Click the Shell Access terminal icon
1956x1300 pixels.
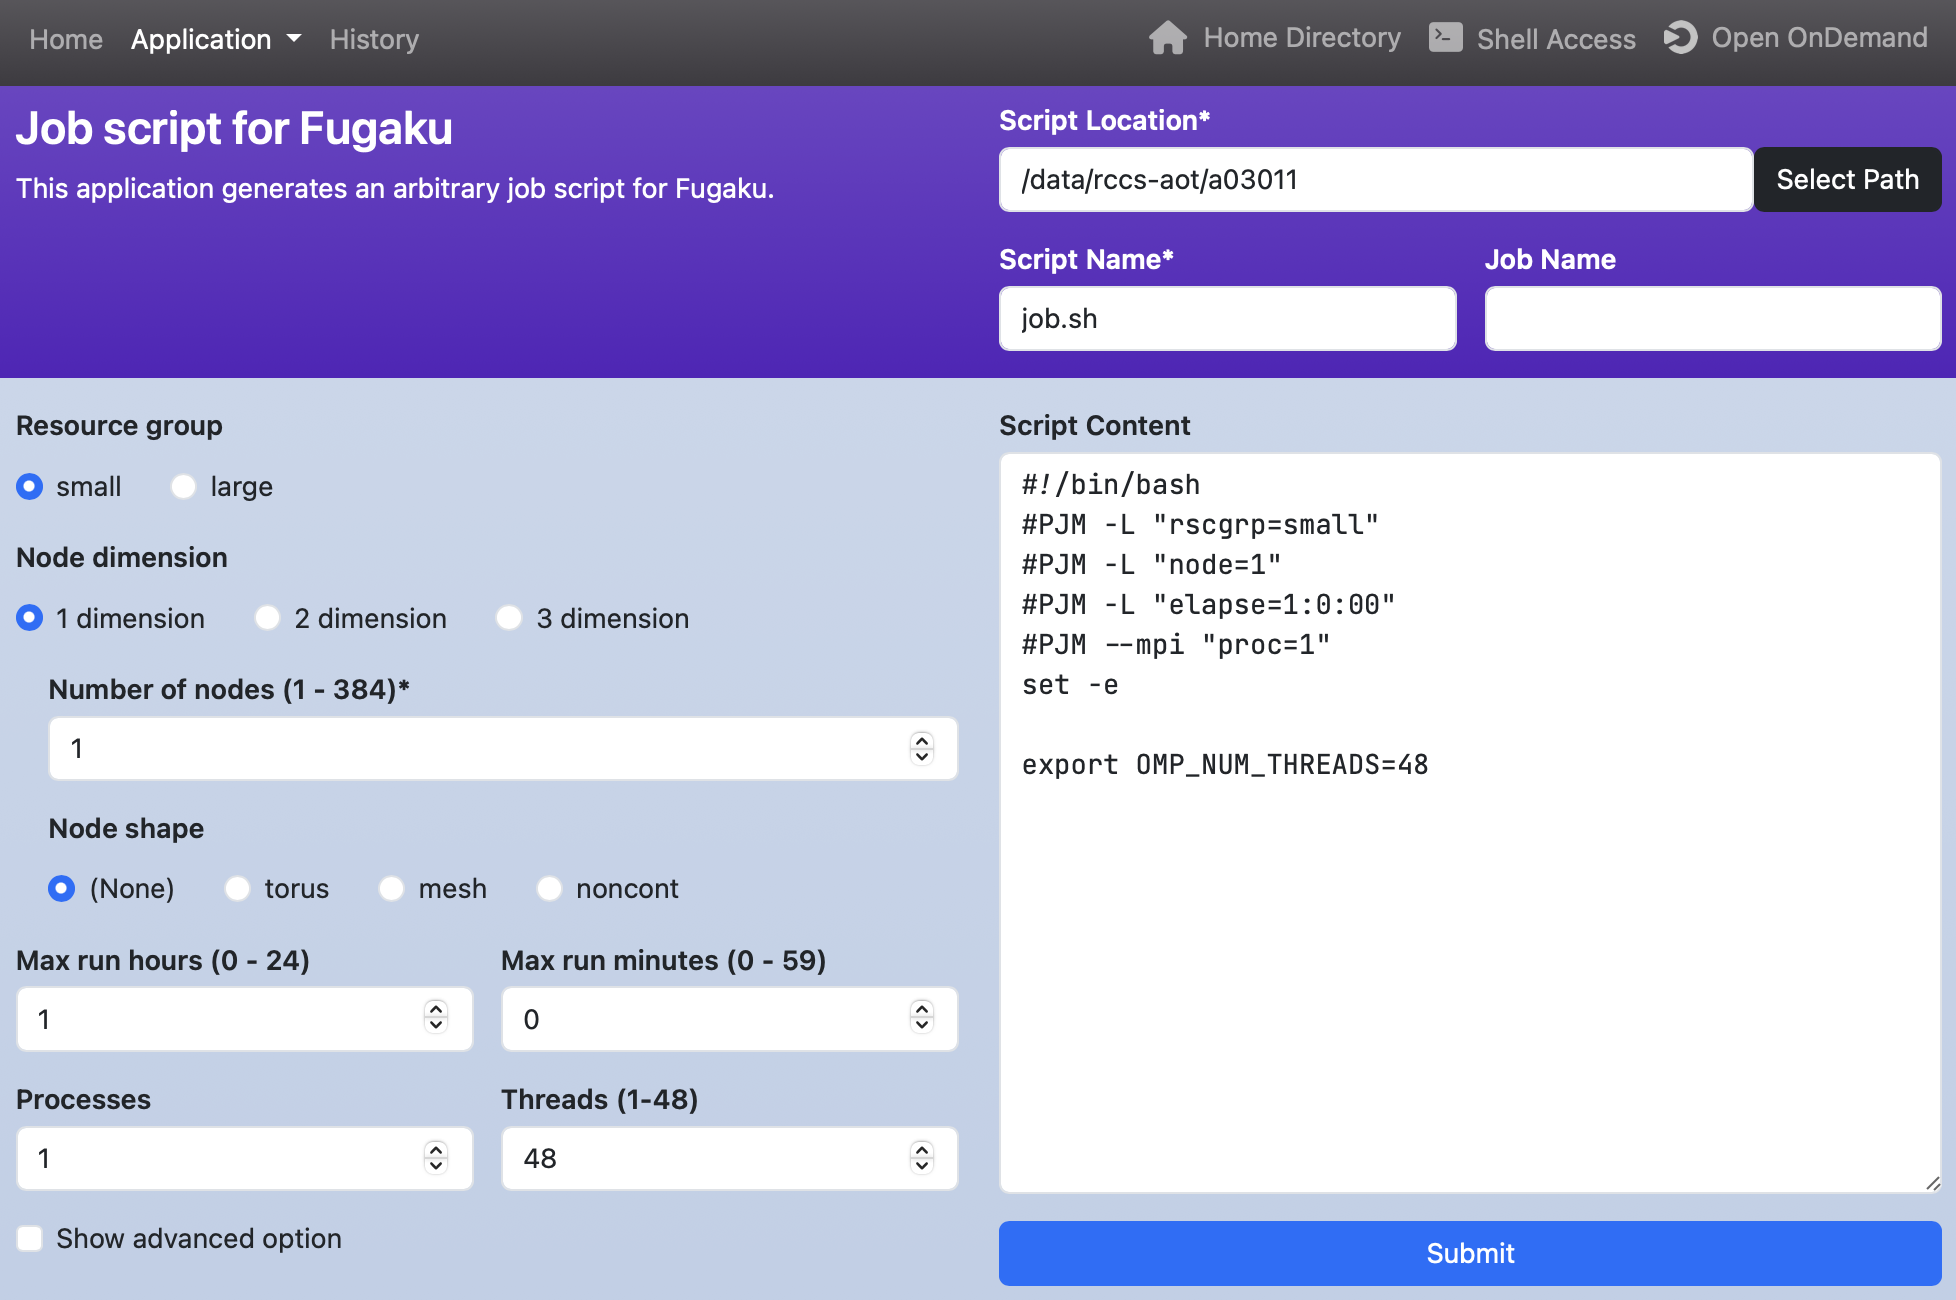(1445, 38)
